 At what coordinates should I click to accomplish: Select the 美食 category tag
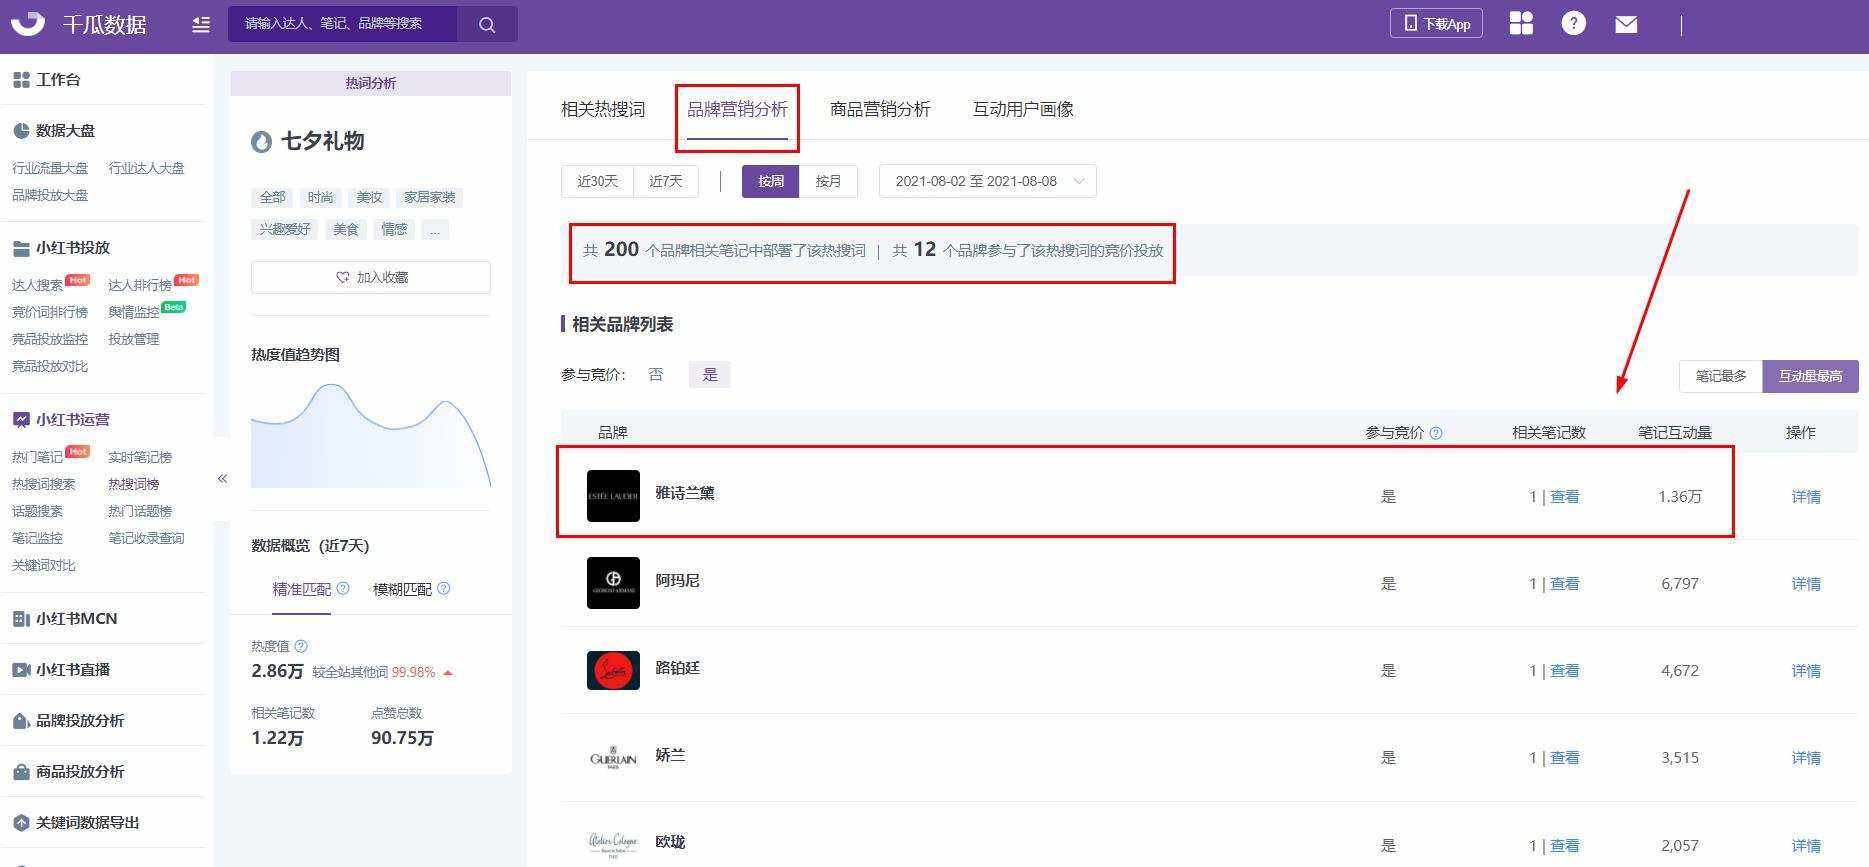tap(346, 229)
